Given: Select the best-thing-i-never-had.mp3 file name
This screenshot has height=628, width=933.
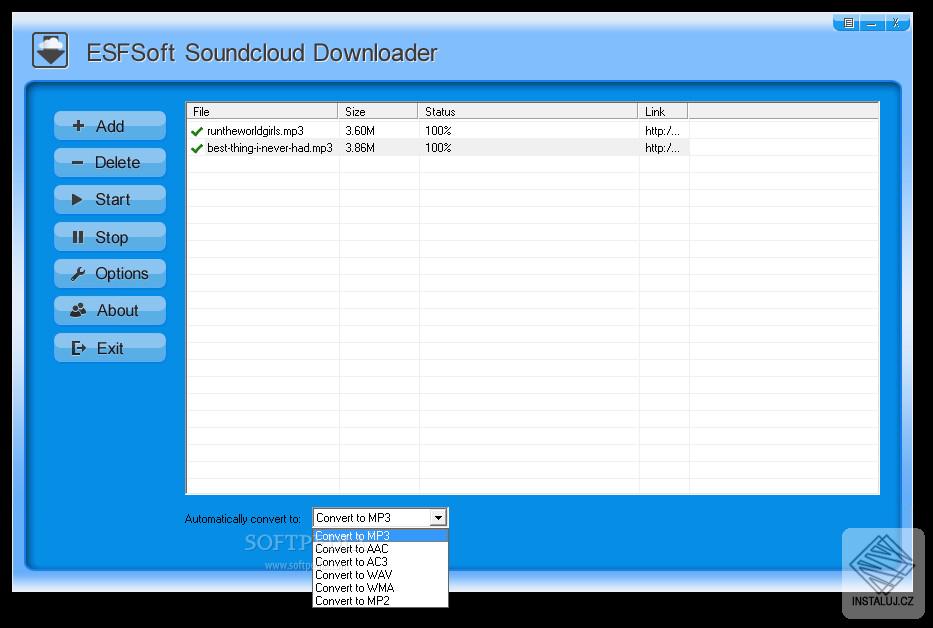Looking at the screenshot, I should [x=270, y=148].
